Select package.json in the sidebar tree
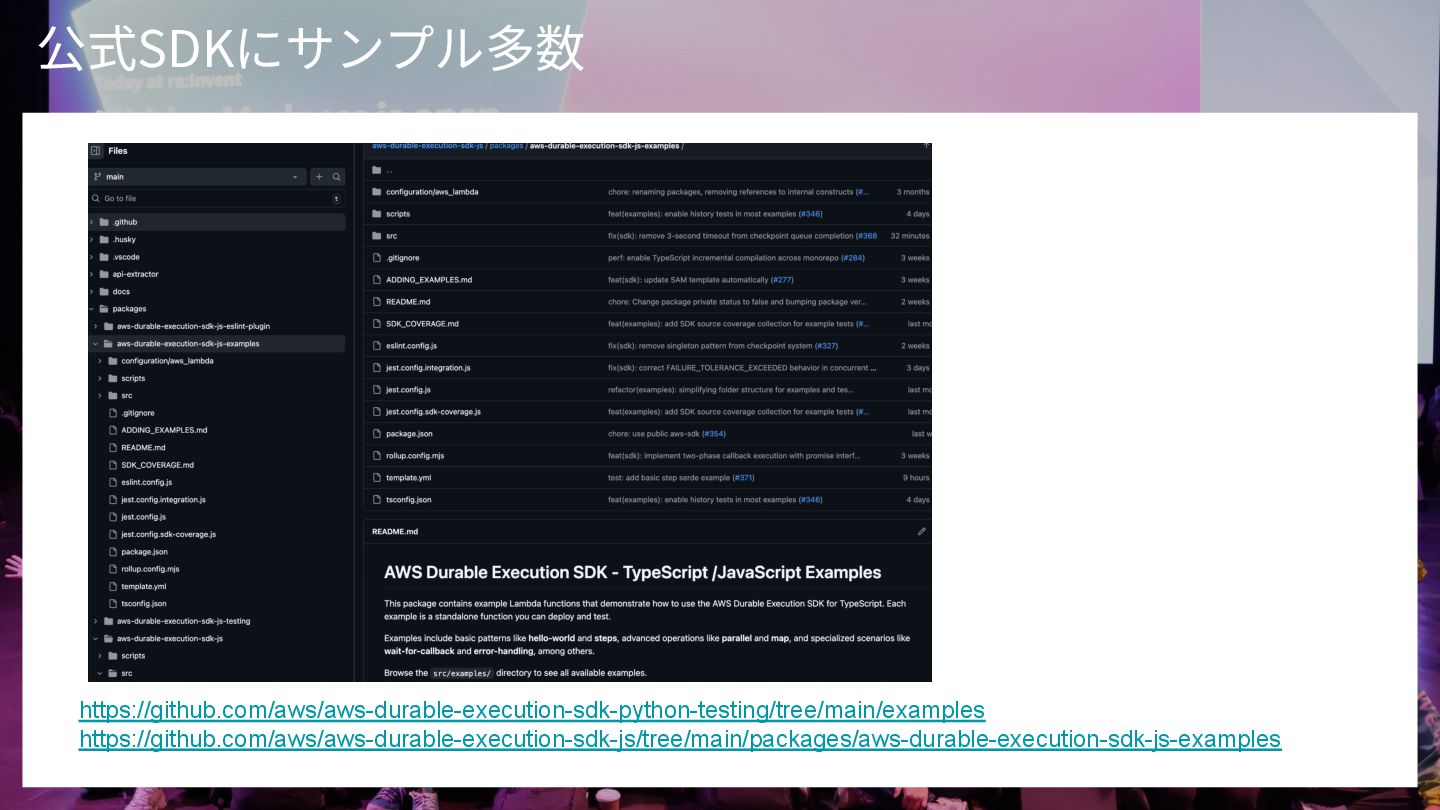1440x810 pixels. pos(144,552)
